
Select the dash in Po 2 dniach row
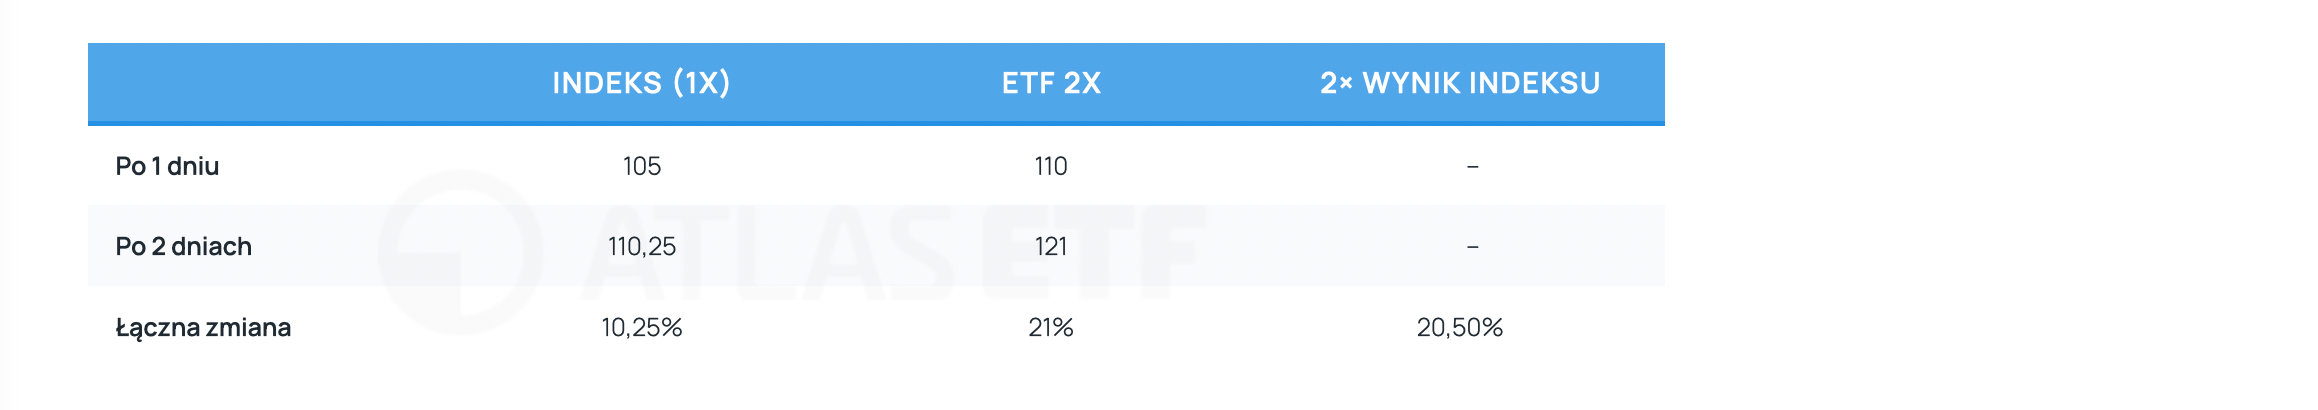point(1472,247)
